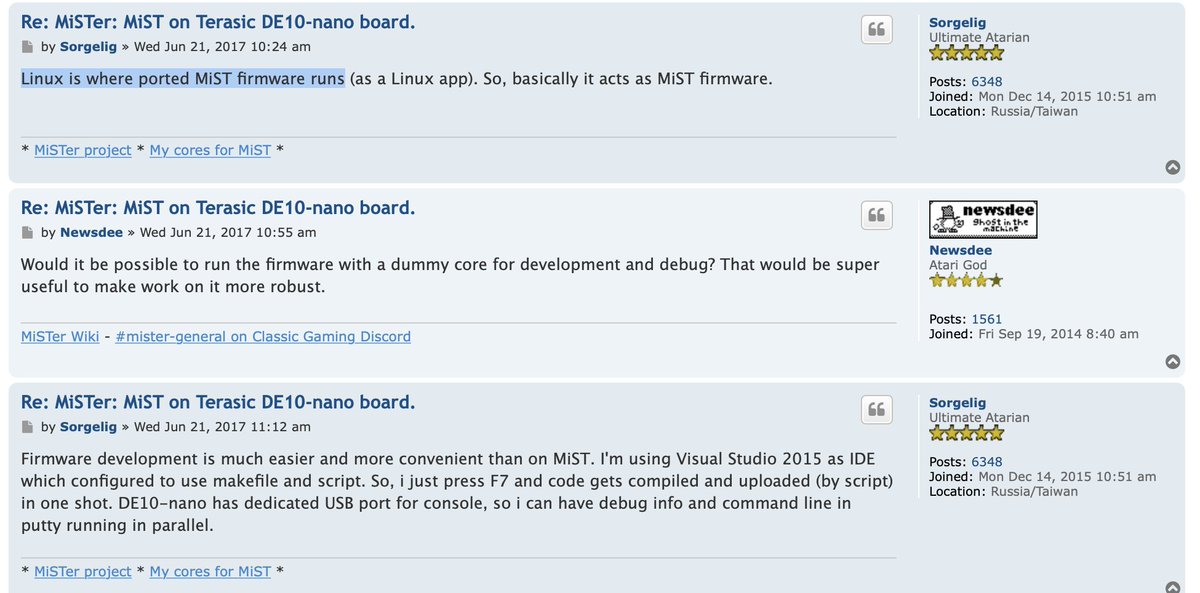The image size is (1200, 593).
Task: Show Sorgelig's 6348 posts in third sidebar
Action: coord(987,462)
